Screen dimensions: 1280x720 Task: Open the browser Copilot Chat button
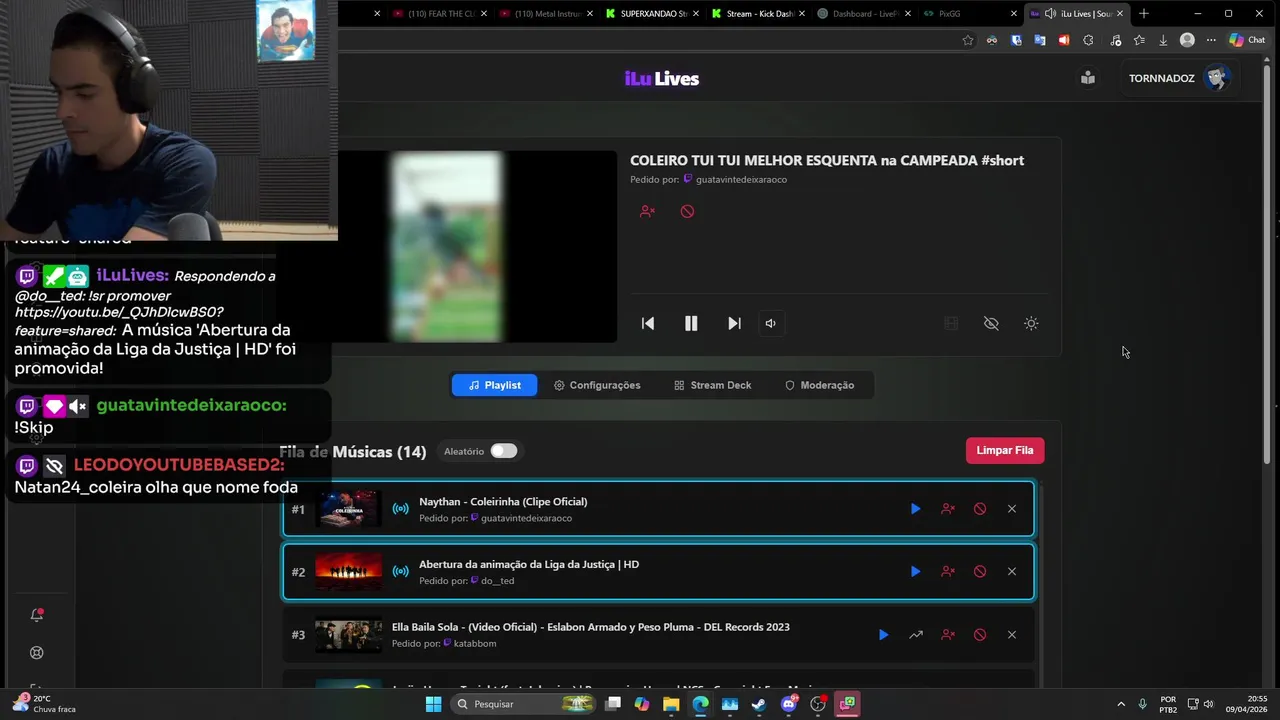click(x=1247, y=40)
